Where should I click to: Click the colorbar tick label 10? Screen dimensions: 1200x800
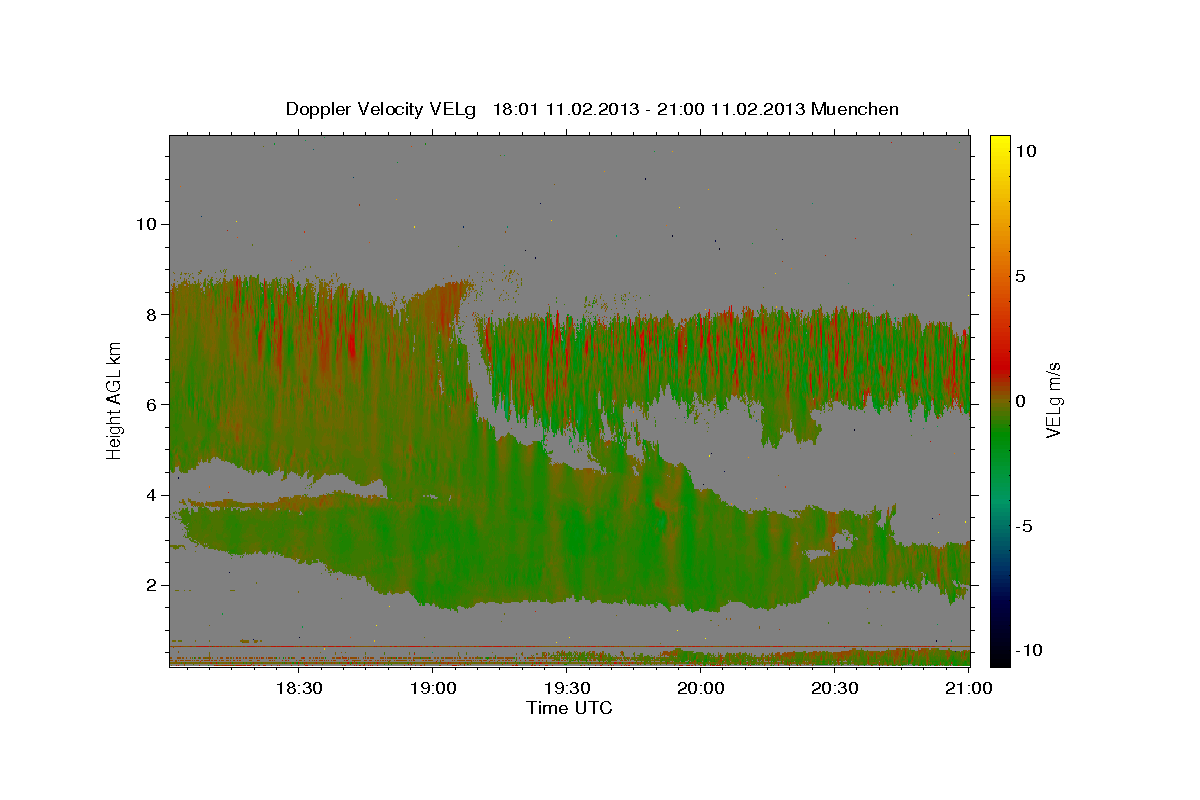[1026, 151]
